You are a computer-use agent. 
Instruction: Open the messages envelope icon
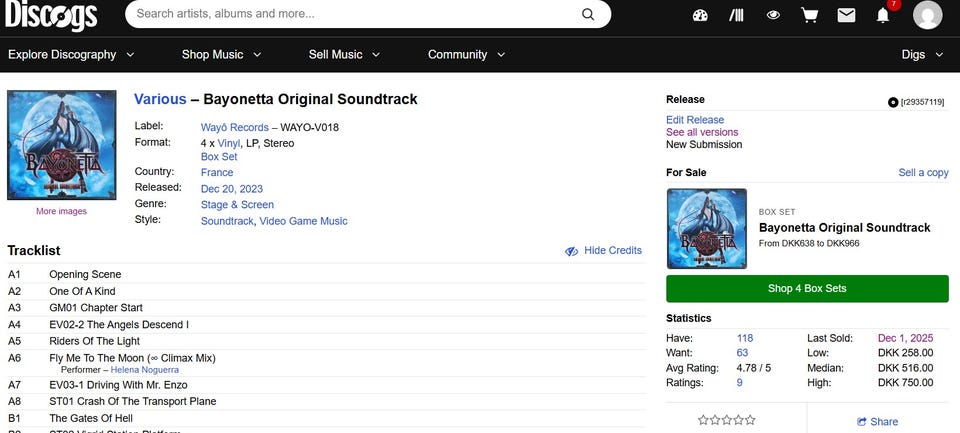[846, 15]
